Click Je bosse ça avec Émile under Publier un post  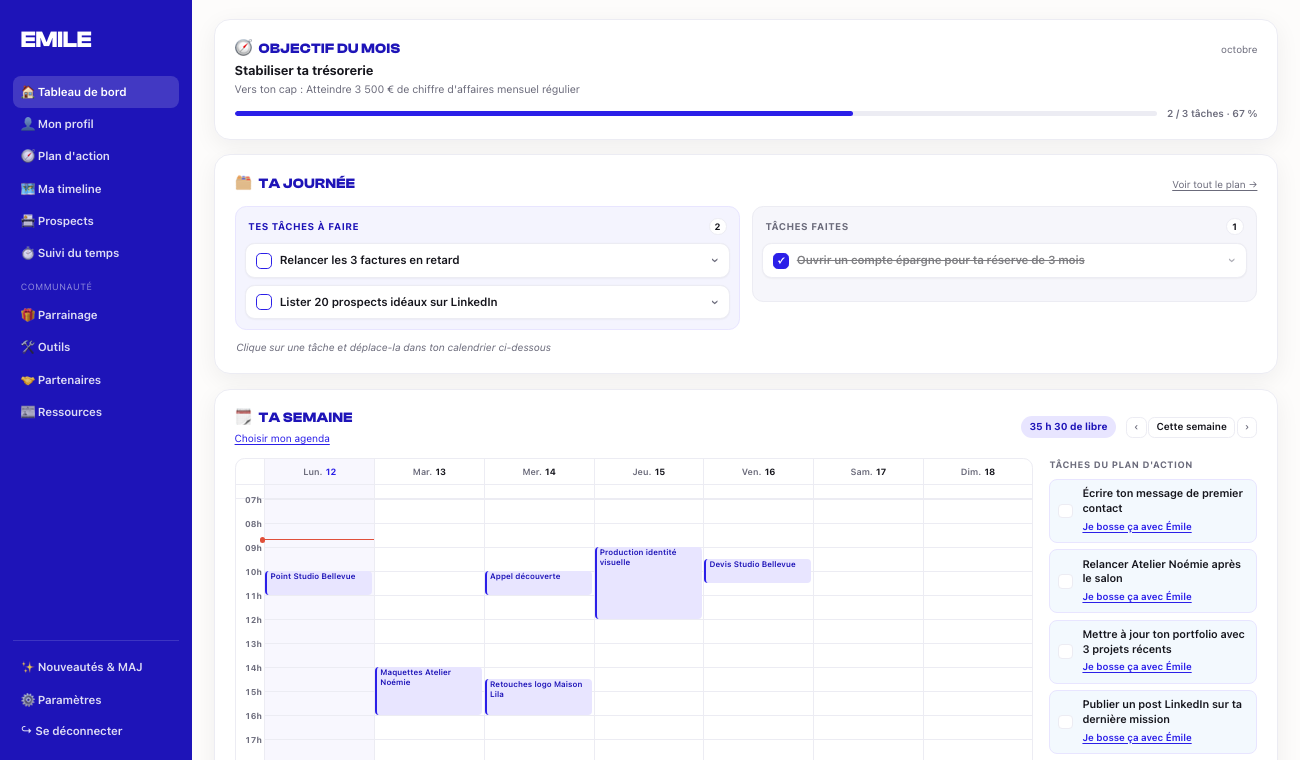tap(1137, 738)
